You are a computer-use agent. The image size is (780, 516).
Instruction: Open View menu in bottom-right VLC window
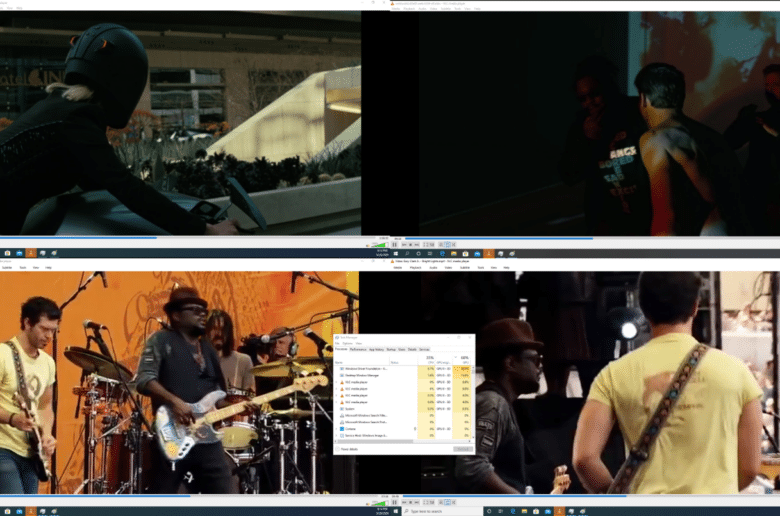493,268
